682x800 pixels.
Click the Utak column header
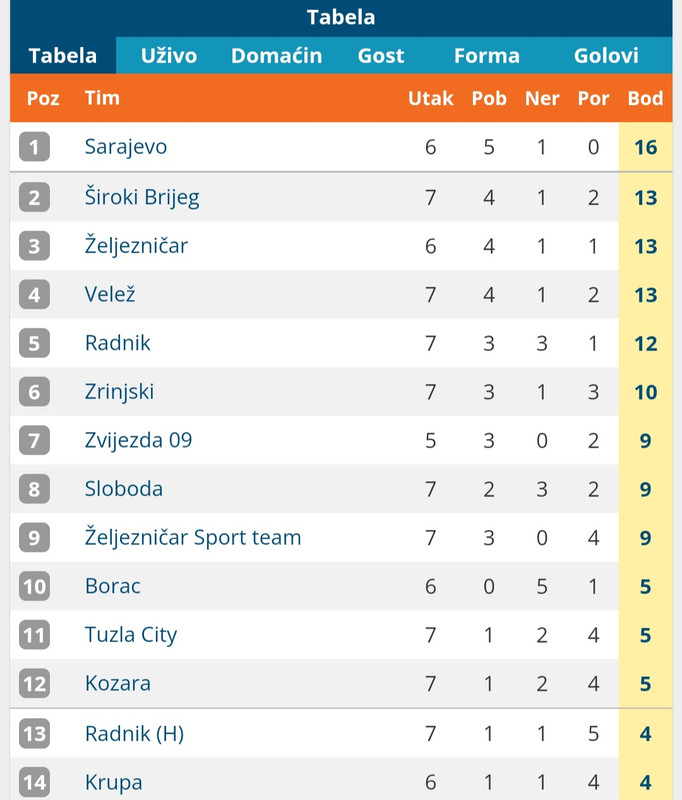[x=431, y=98]
